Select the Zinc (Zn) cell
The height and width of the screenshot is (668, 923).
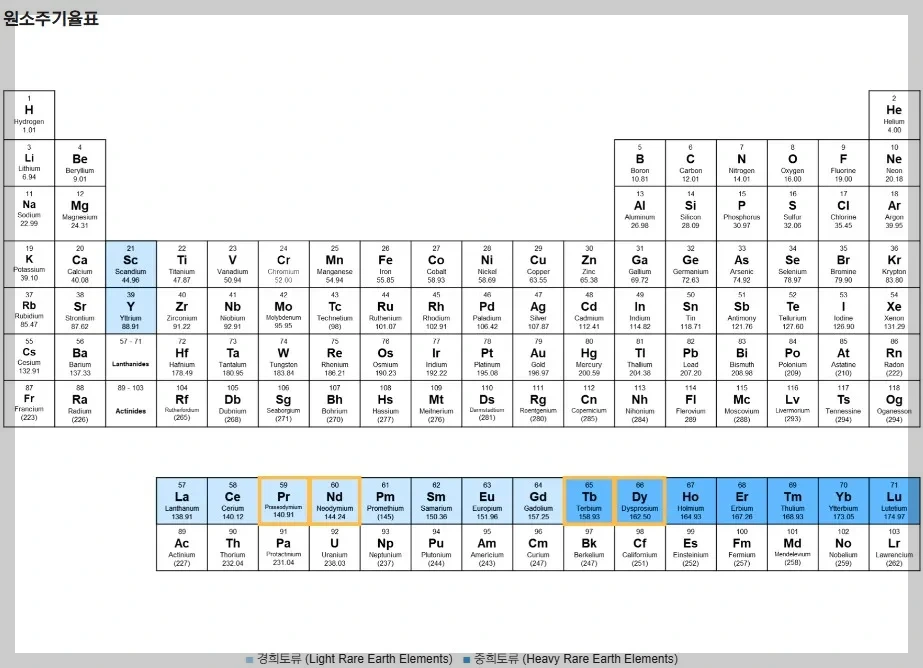pos(589,264)
